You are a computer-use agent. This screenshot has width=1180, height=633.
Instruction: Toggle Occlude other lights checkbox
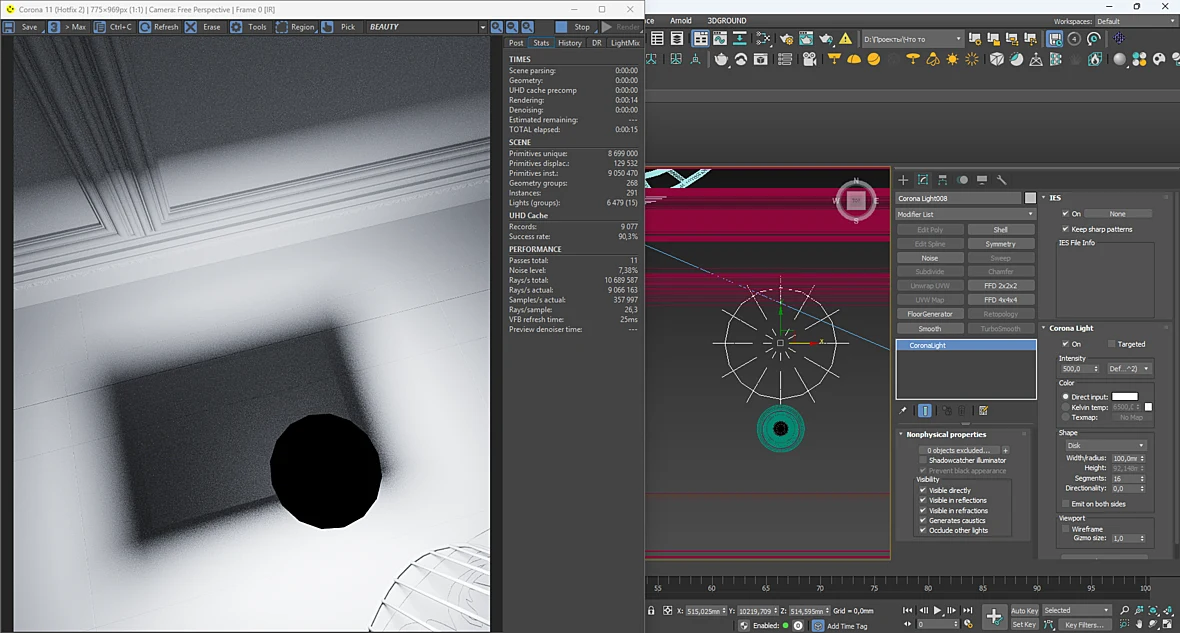pos(923,530)
